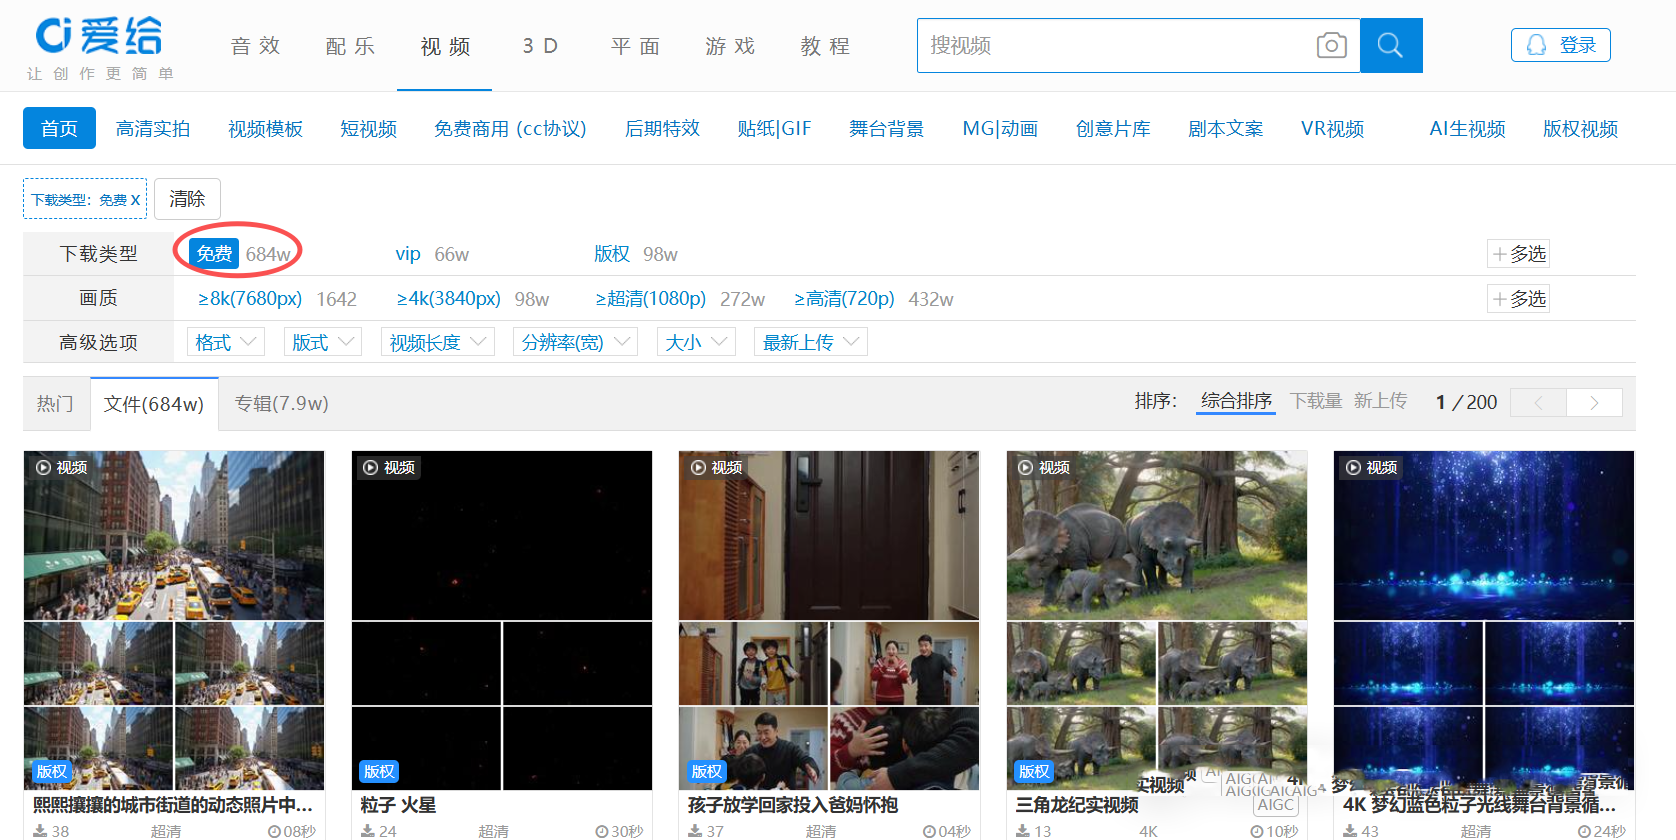Click 版权 badge on 粒子 火星 thumbnail
Screen dimensions: 1676x840
point(379,771)
